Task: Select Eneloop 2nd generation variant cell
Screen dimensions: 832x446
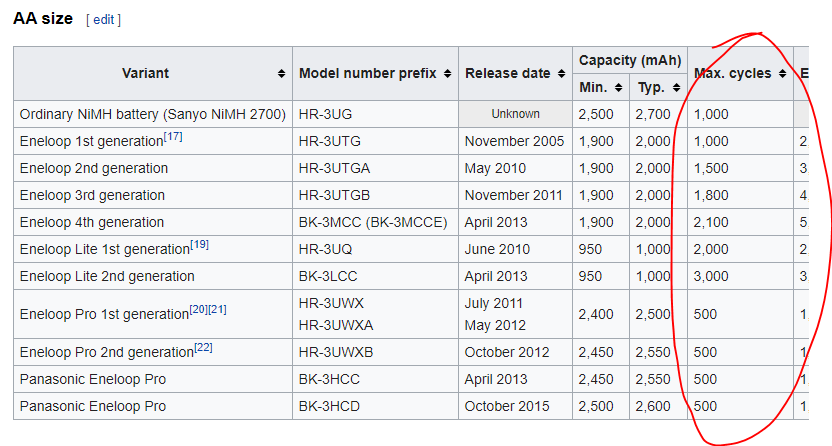Action: [x=153, y=168]
